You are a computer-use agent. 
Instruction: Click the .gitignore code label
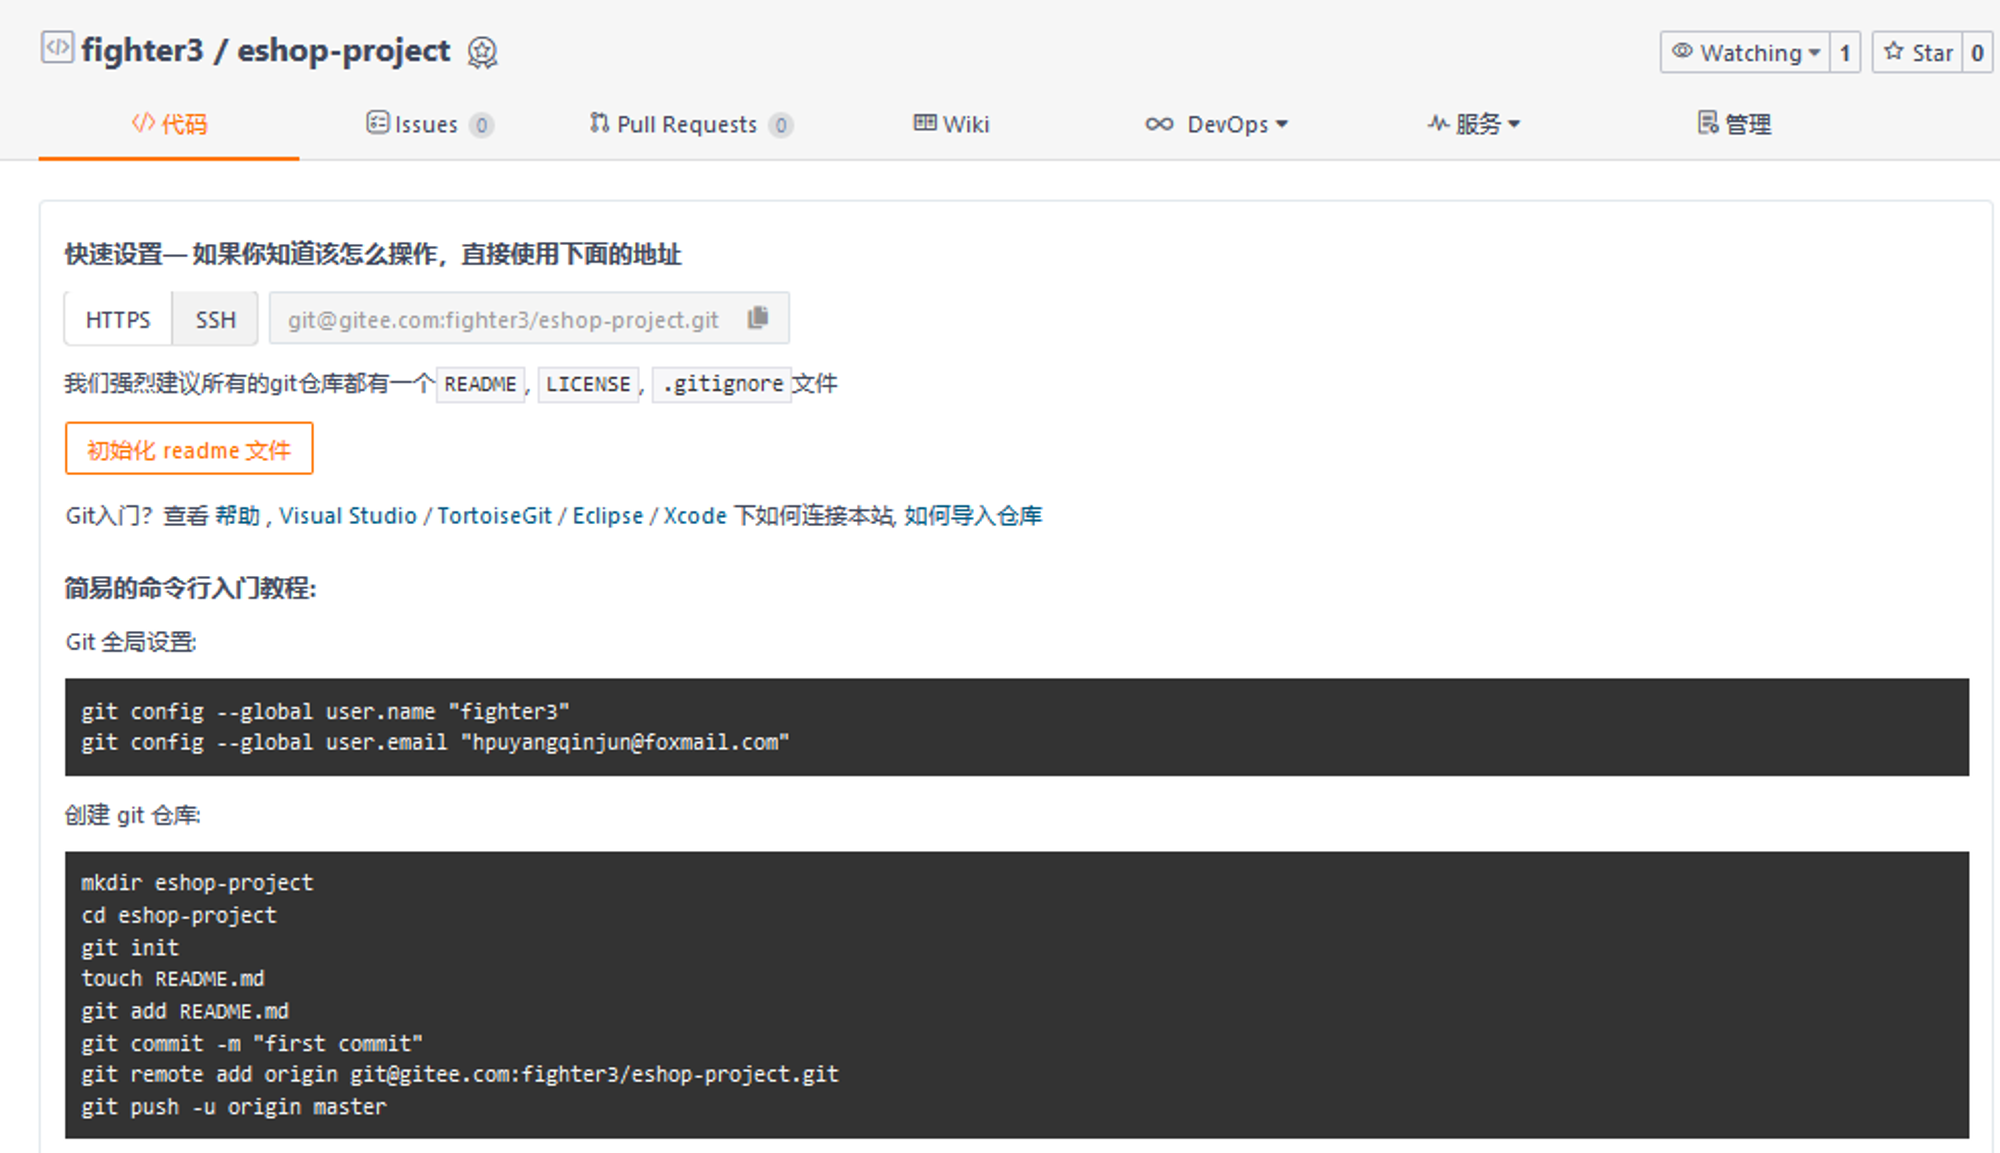pyautogui.click(x=722, y=384)
